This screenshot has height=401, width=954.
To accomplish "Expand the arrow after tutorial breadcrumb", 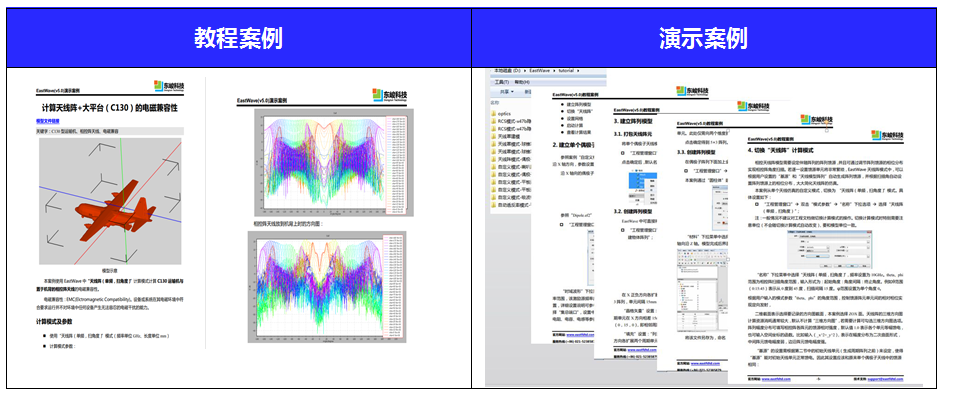I will point(579,71).
